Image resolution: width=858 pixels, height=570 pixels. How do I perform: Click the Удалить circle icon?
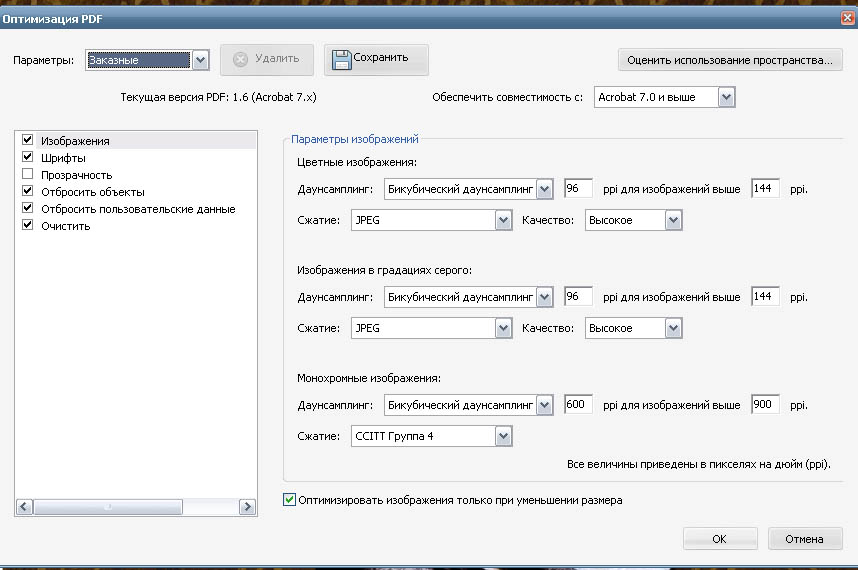(240, 59)
